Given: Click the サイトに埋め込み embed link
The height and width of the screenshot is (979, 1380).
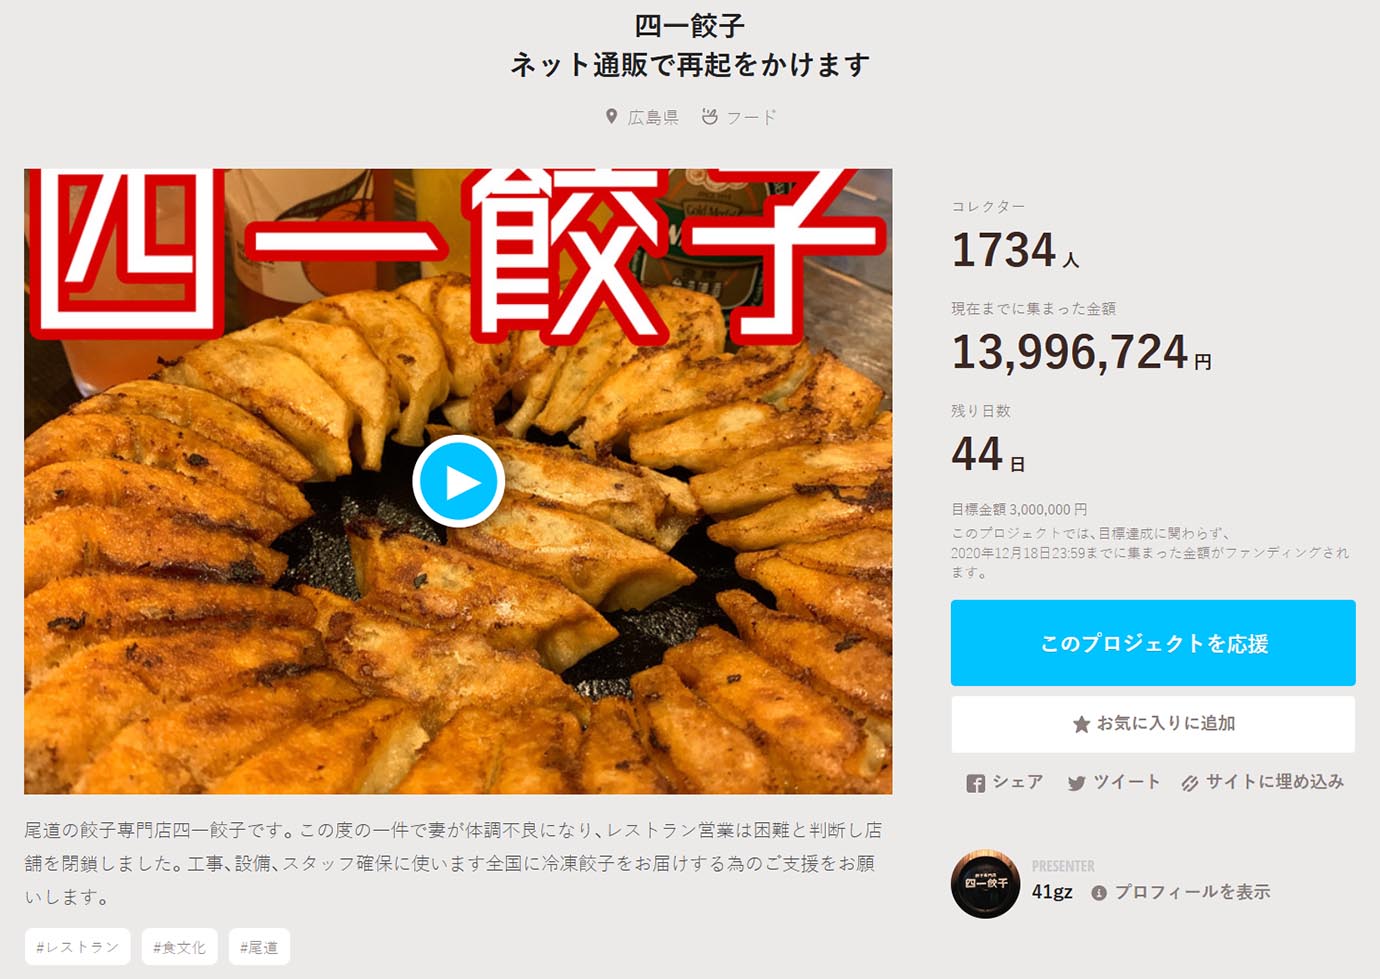Looking at the screenshot, I should coord(1274,782).
